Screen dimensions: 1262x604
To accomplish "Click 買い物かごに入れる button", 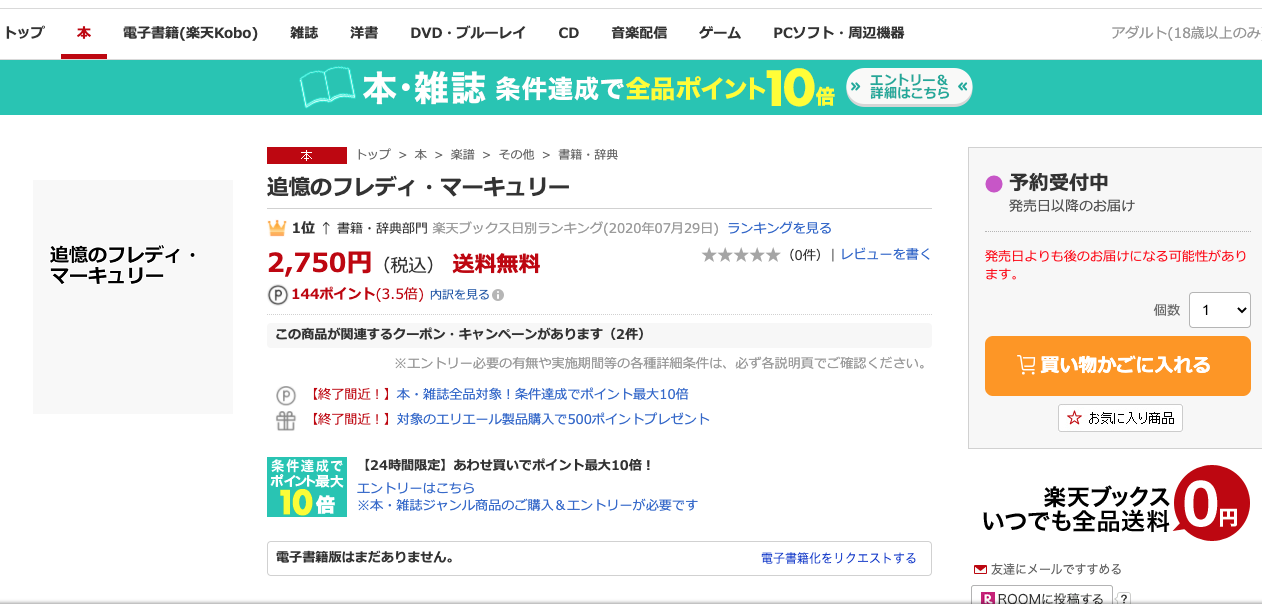I will click(1118, 366).
